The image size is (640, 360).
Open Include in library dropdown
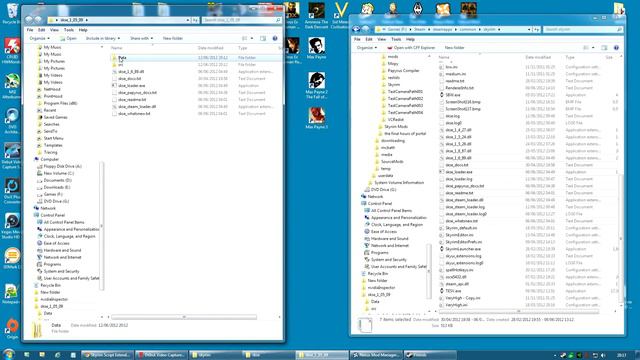(102, 38)
